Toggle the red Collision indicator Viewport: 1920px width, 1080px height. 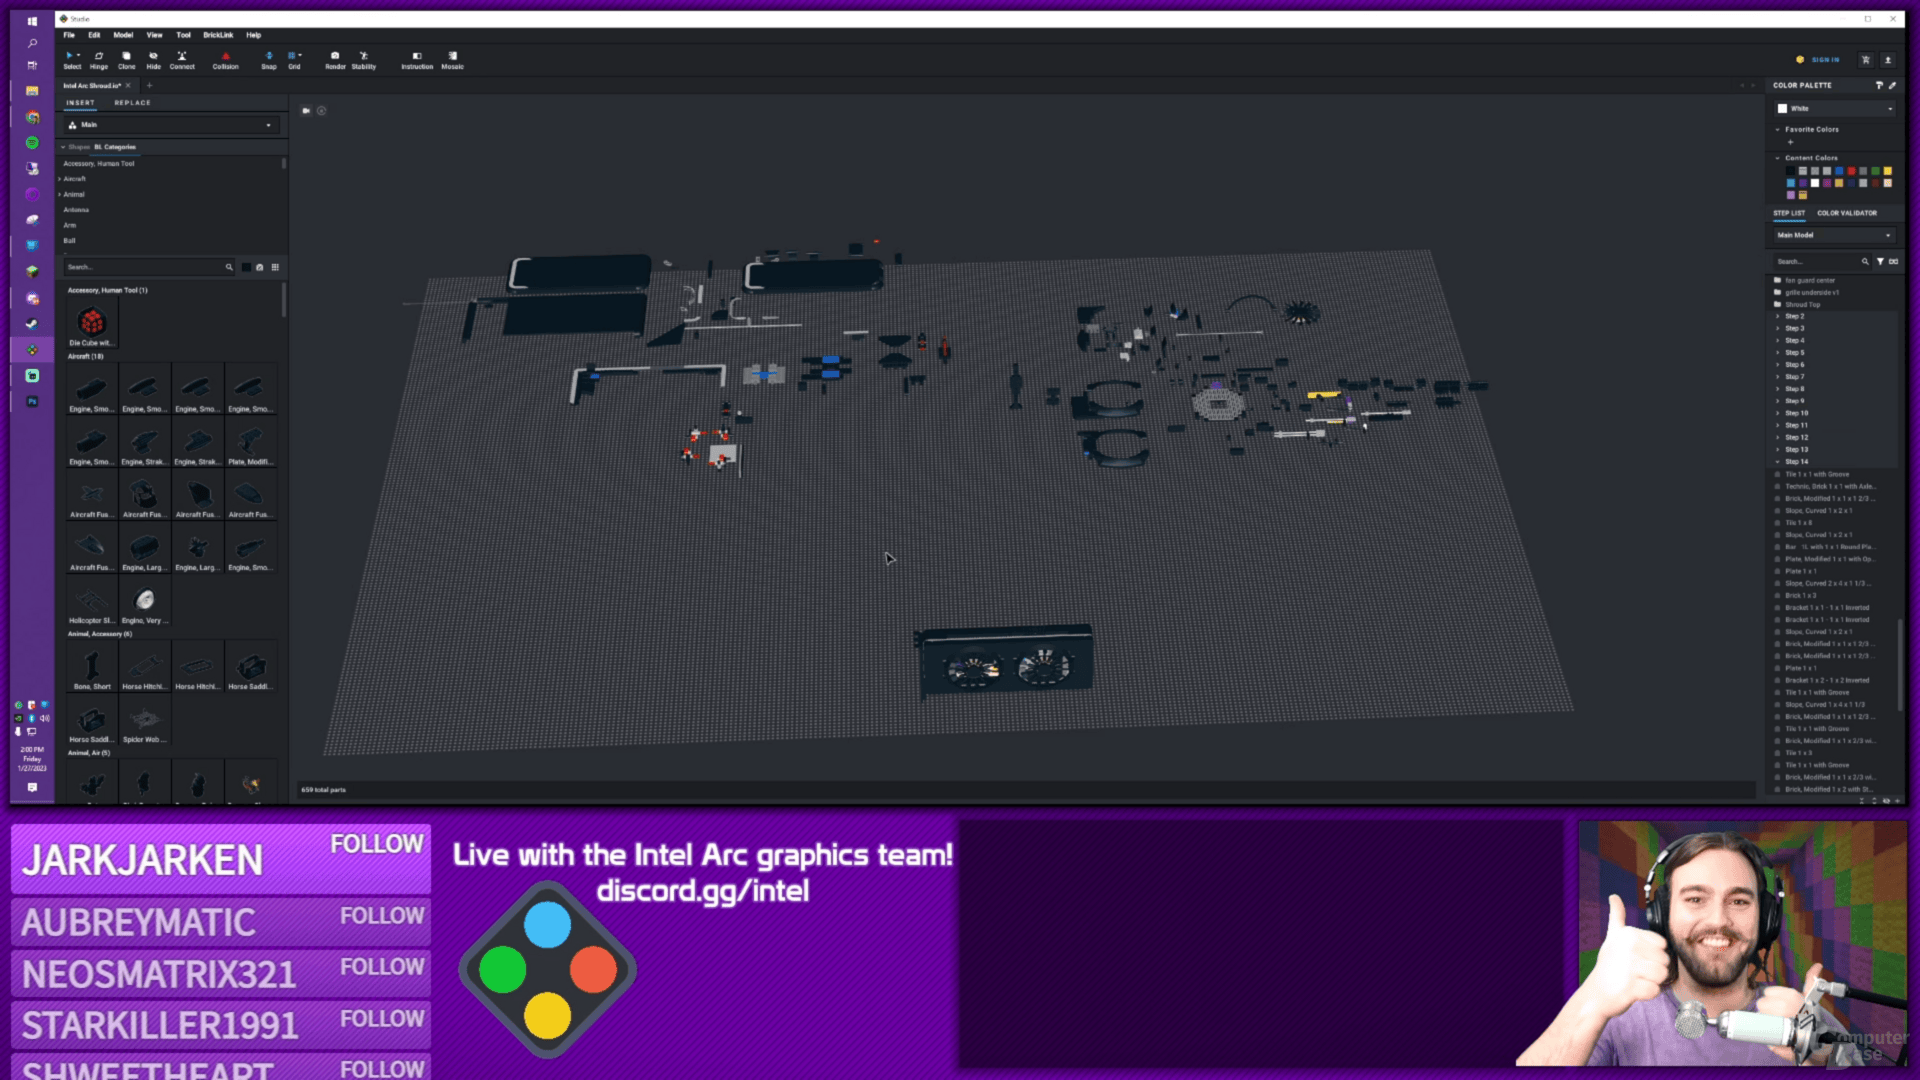pos(225,60)
